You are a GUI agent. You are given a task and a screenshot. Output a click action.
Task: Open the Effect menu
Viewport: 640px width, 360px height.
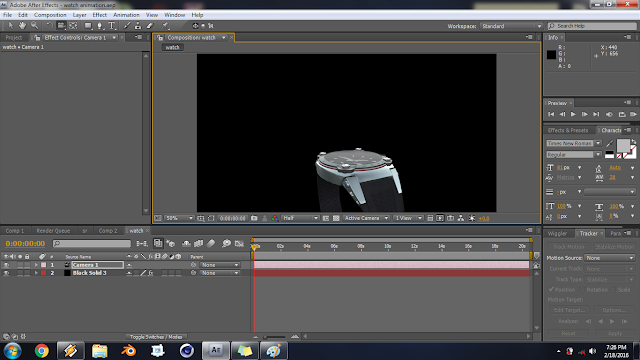point(100,15)
